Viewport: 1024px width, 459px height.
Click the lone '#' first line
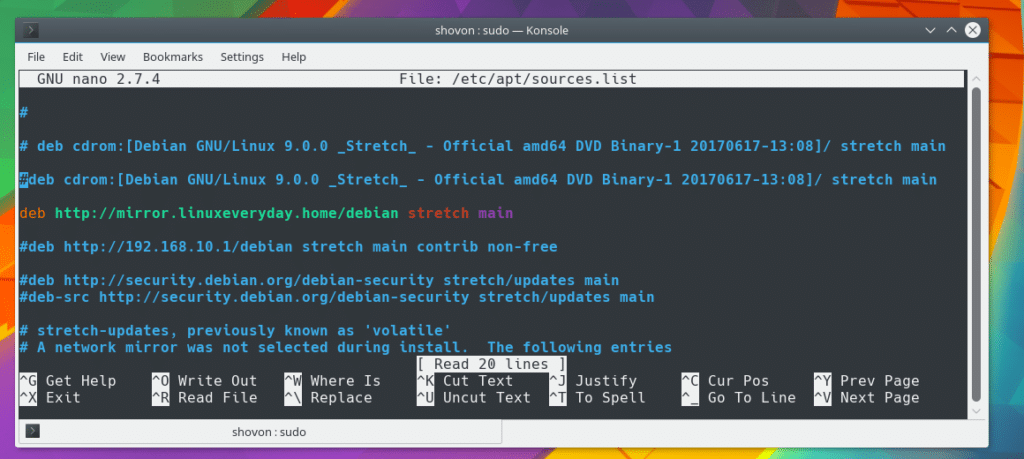tap(24, 112)
